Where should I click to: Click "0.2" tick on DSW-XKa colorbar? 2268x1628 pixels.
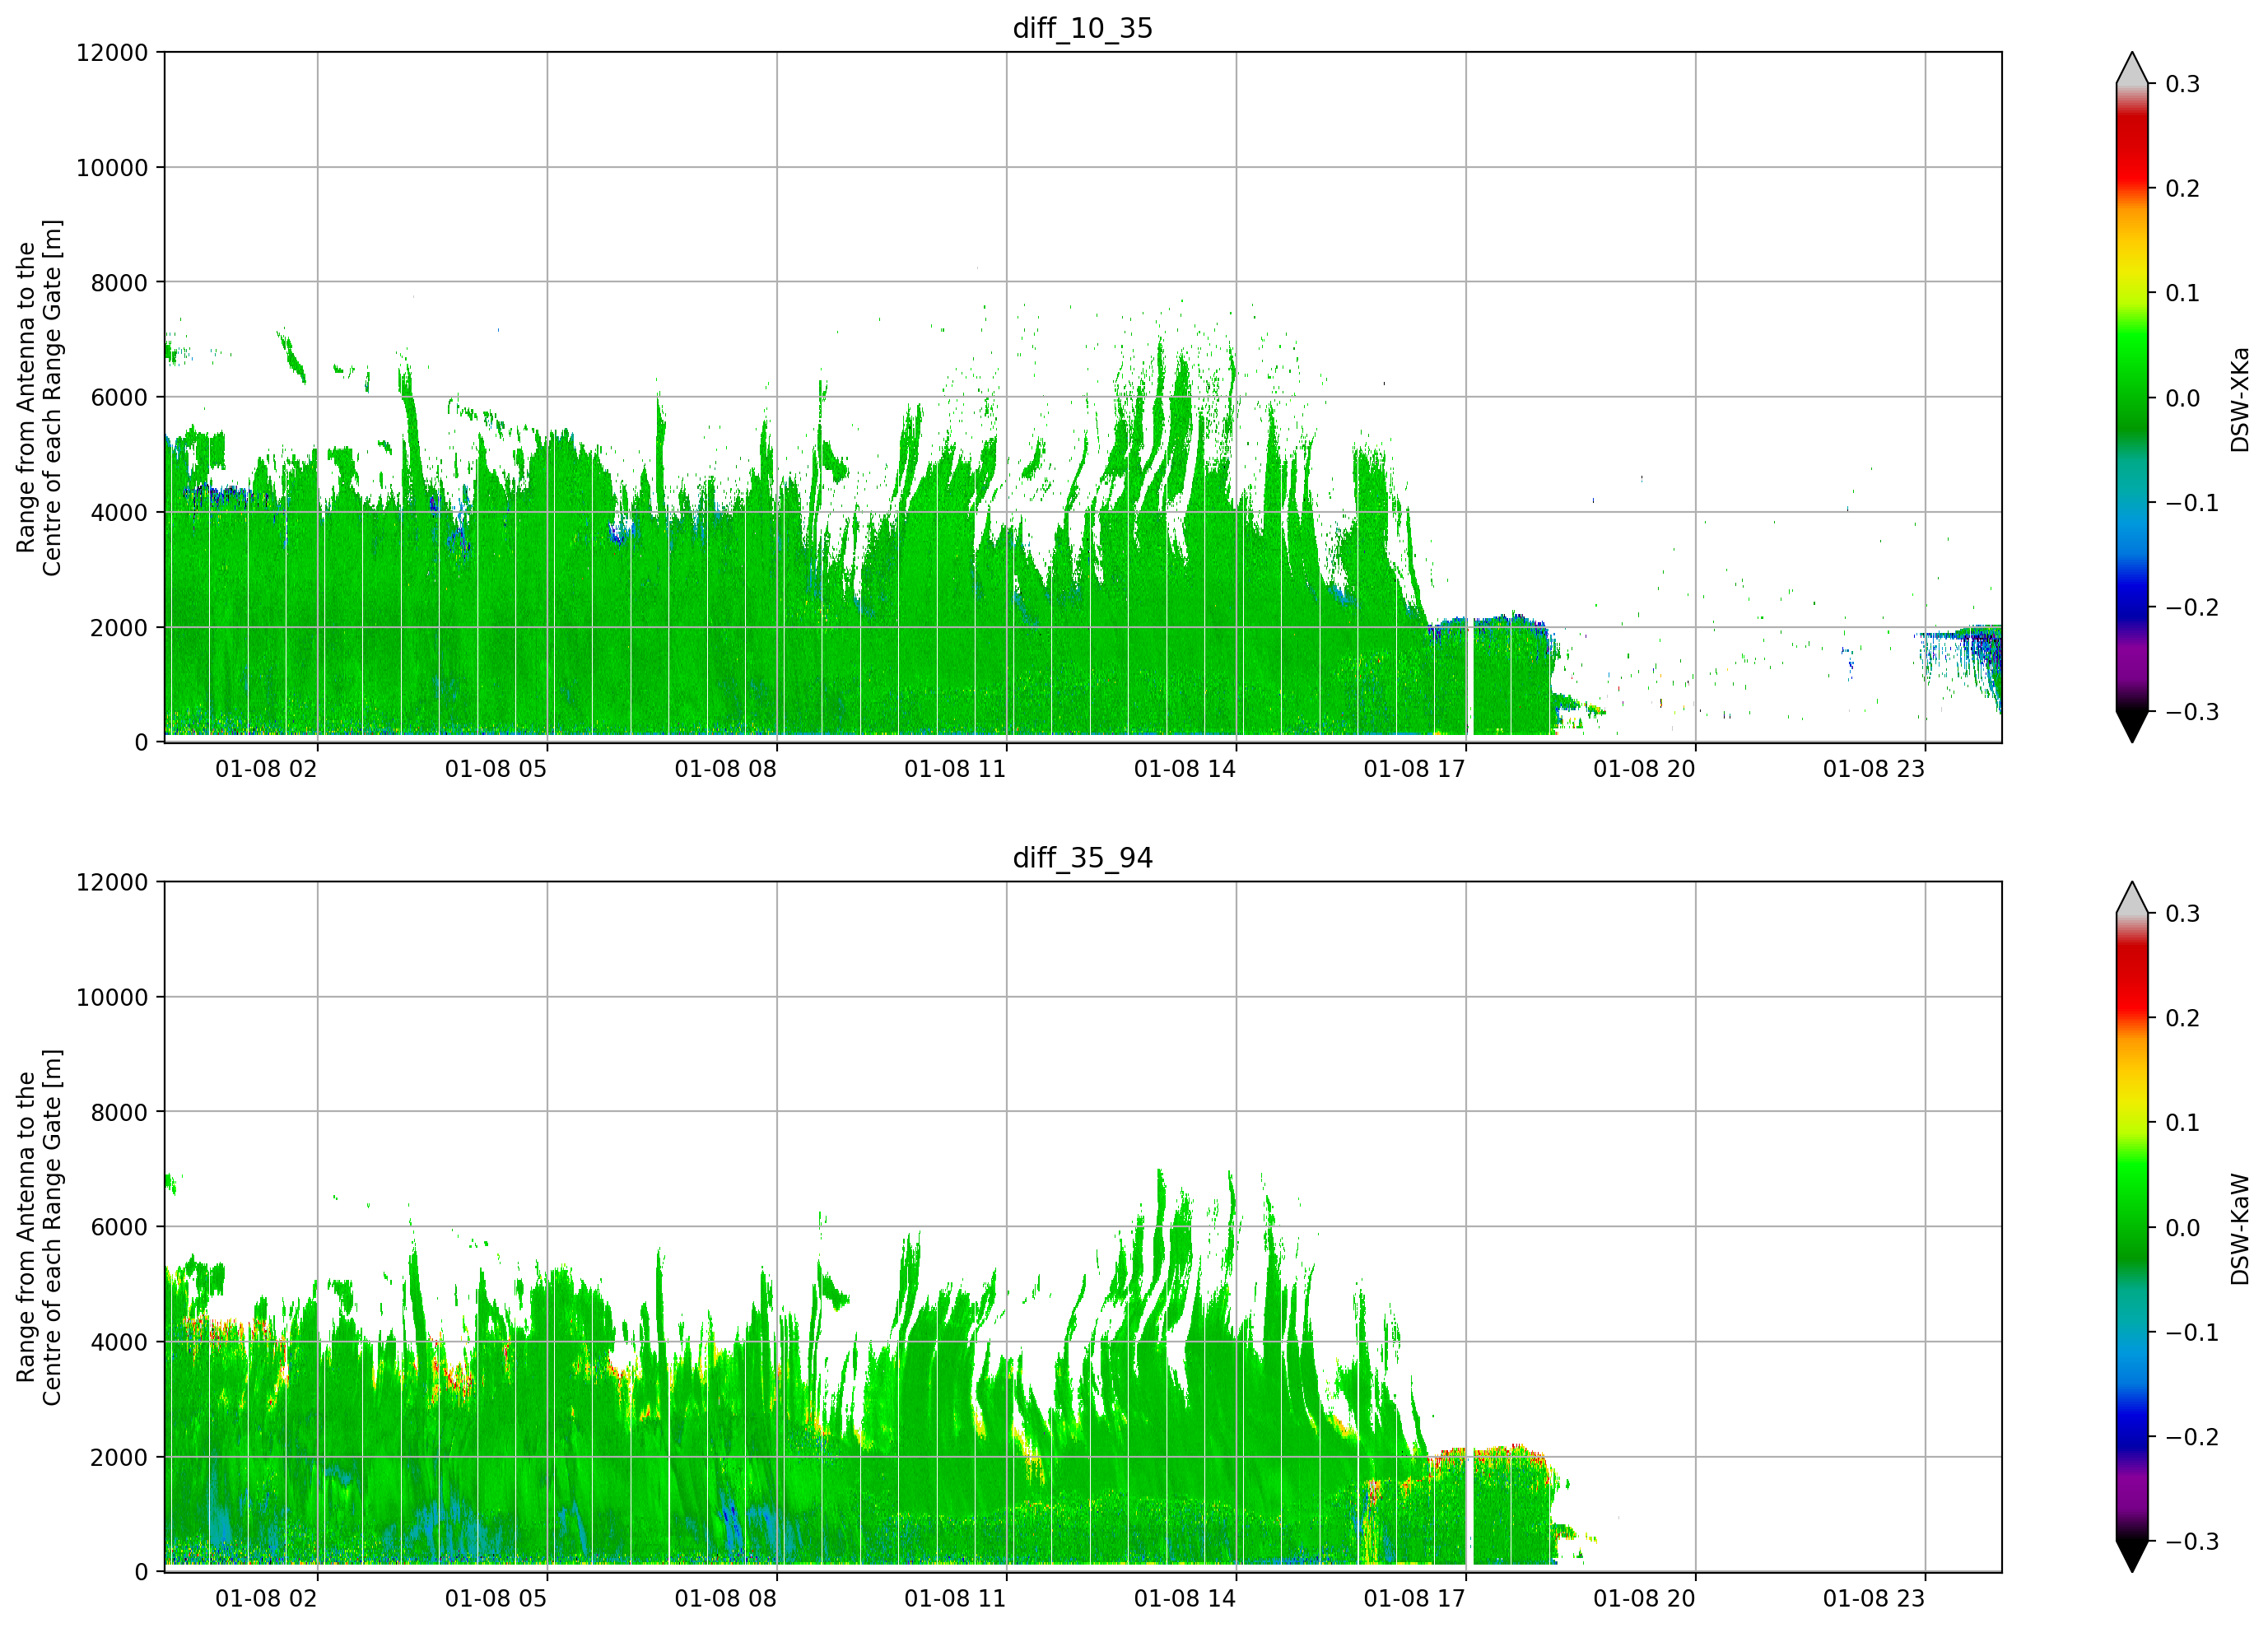pos(2183,189)
